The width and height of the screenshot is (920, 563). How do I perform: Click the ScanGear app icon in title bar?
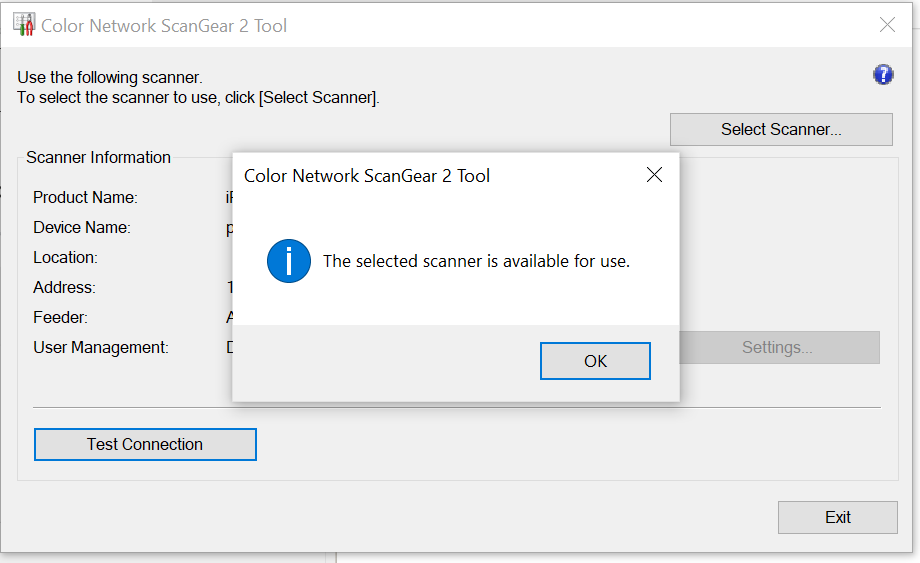click(23, 25)
